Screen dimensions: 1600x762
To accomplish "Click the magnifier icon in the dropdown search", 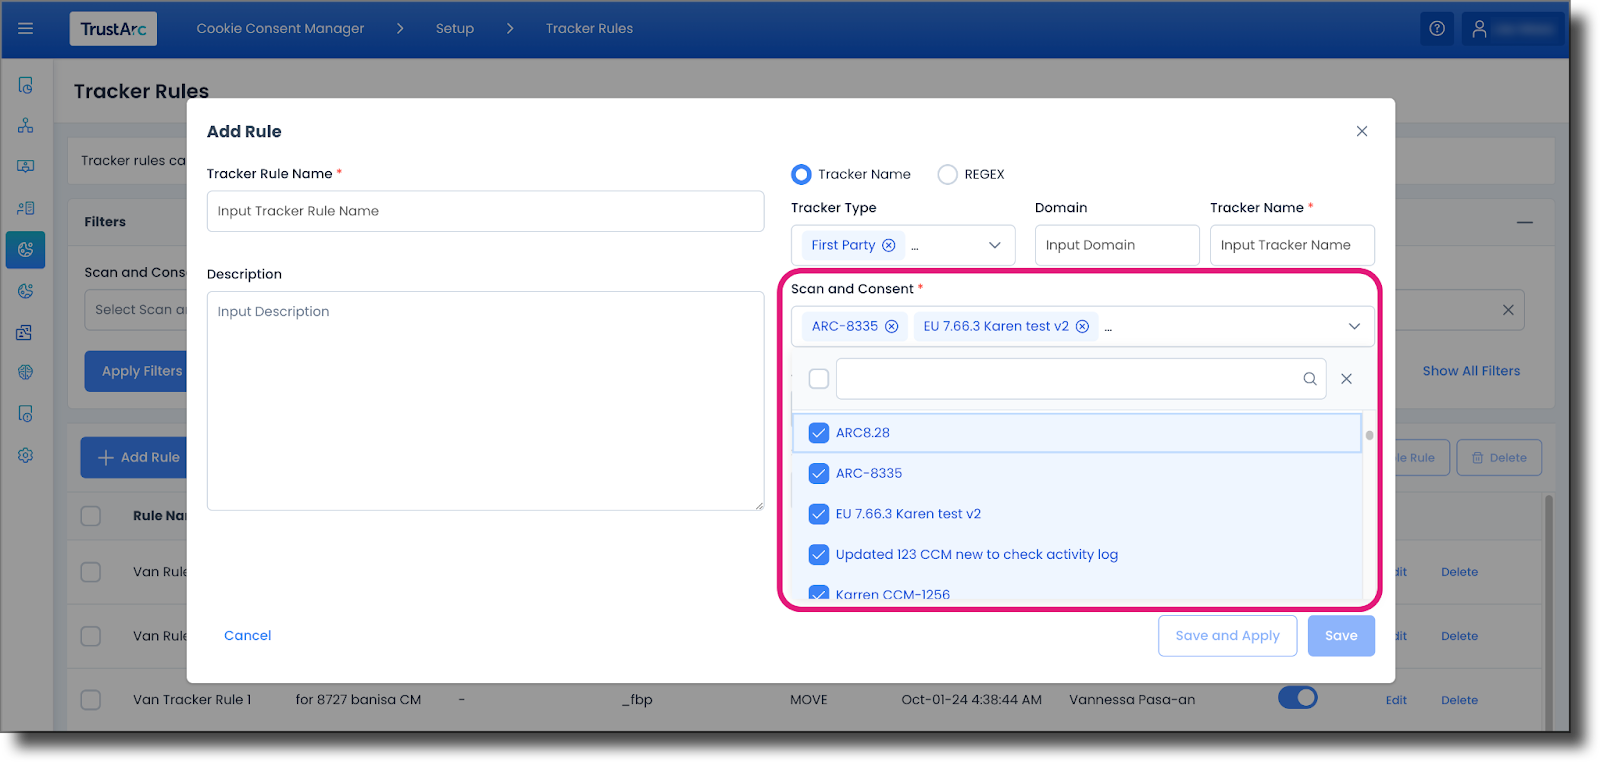I will (x=1310, y=379).
